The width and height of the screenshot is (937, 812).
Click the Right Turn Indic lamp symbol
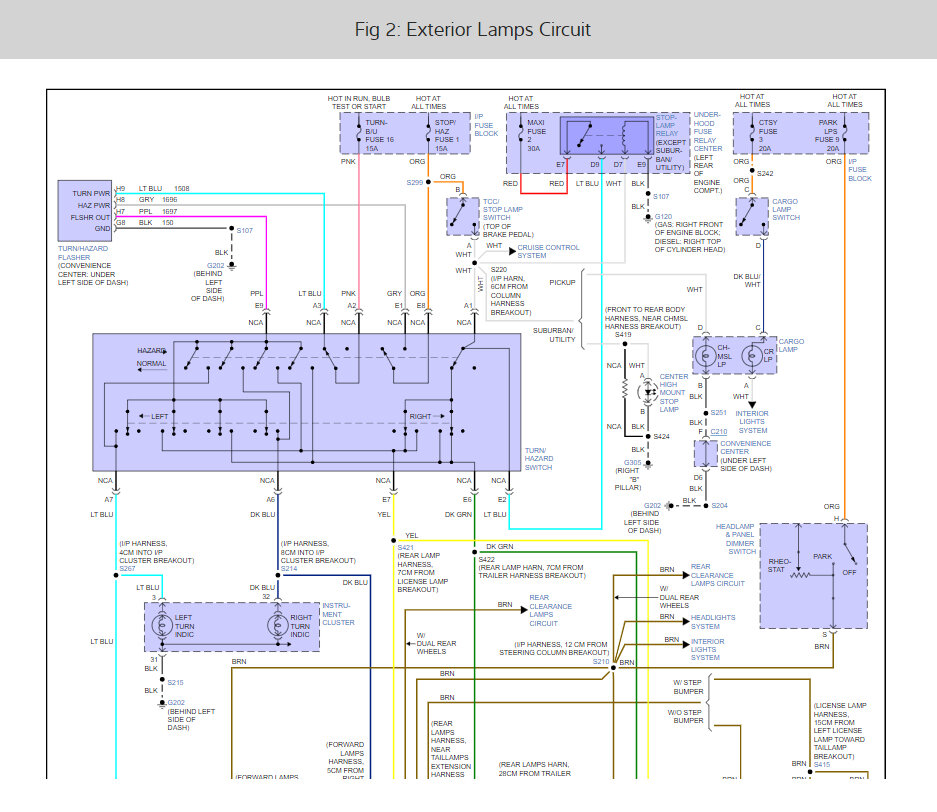click(277, 626)
